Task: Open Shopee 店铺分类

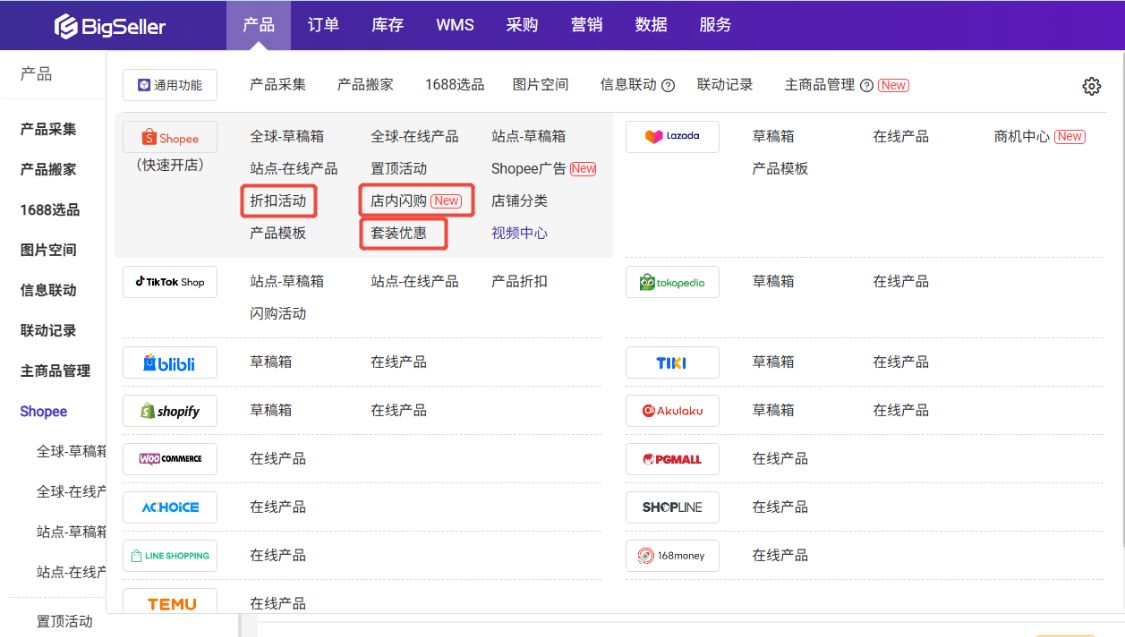Action: 519,201
